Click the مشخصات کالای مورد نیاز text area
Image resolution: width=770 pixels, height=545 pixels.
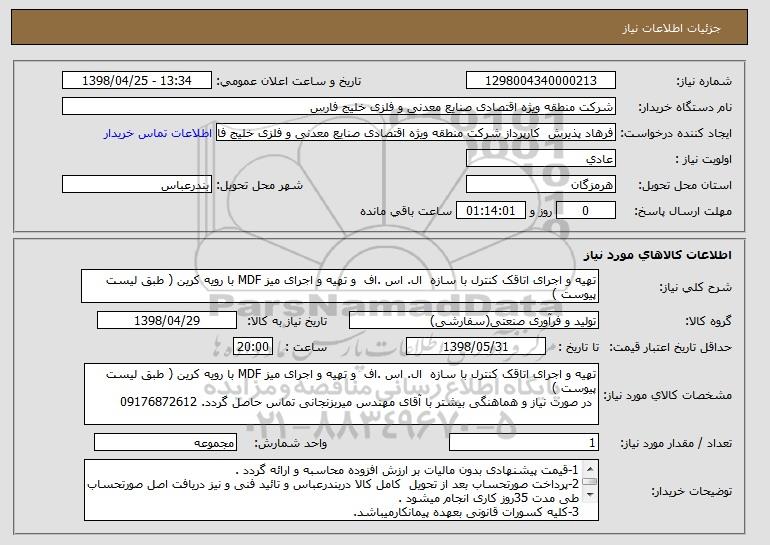[x=341, y=394]
